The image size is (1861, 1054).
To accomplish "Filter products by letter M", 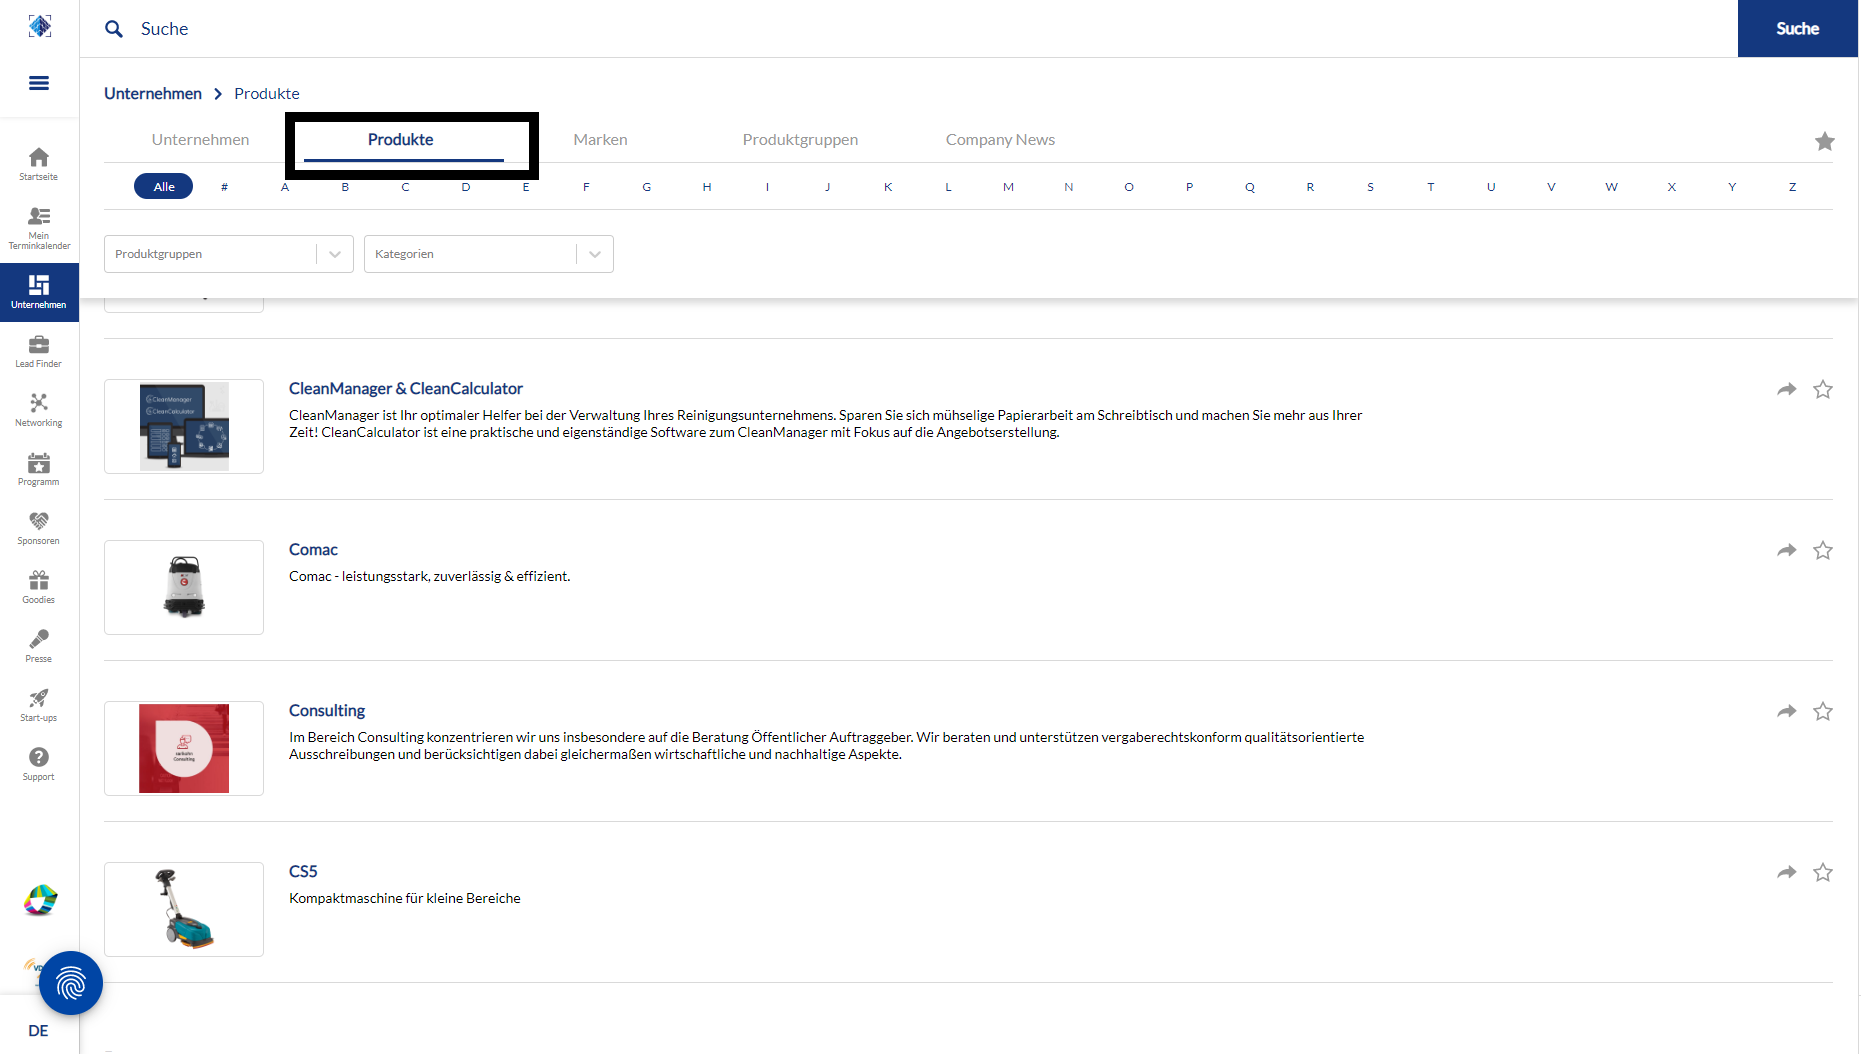I will coord(1009,187).
